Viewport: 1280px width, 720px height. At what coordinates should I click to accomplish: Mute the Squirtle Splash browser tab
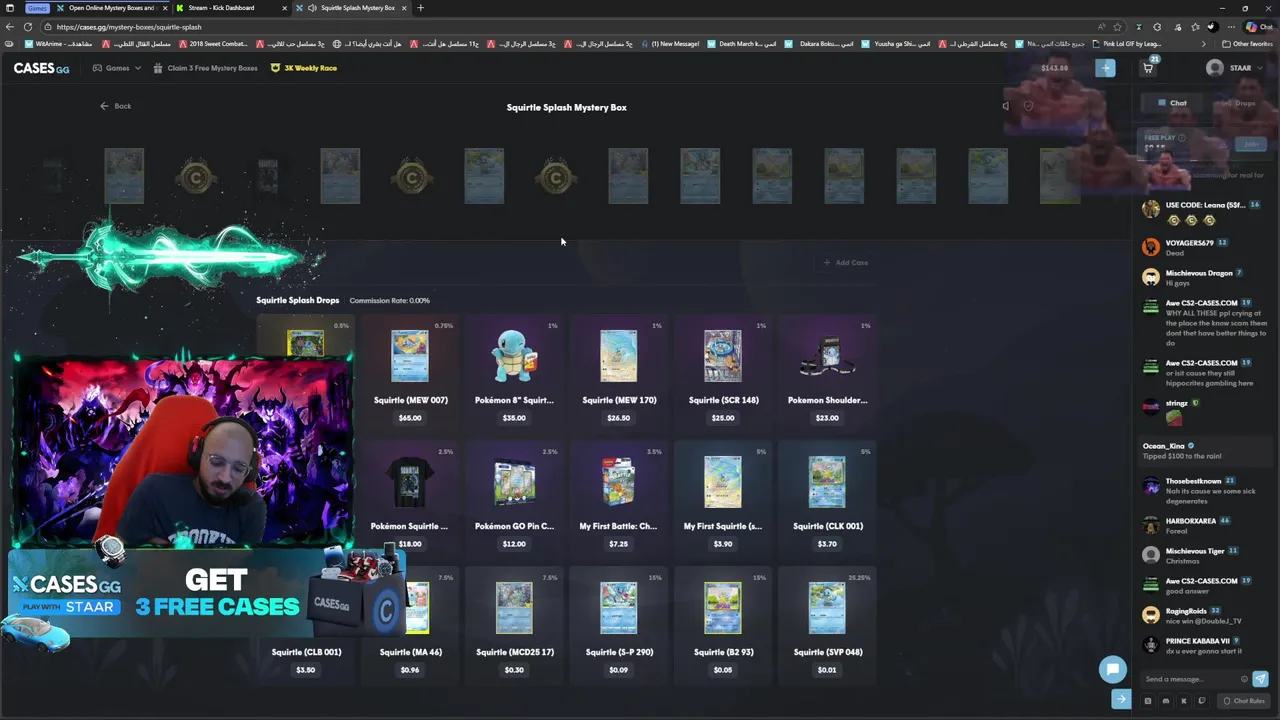[313, 8]
